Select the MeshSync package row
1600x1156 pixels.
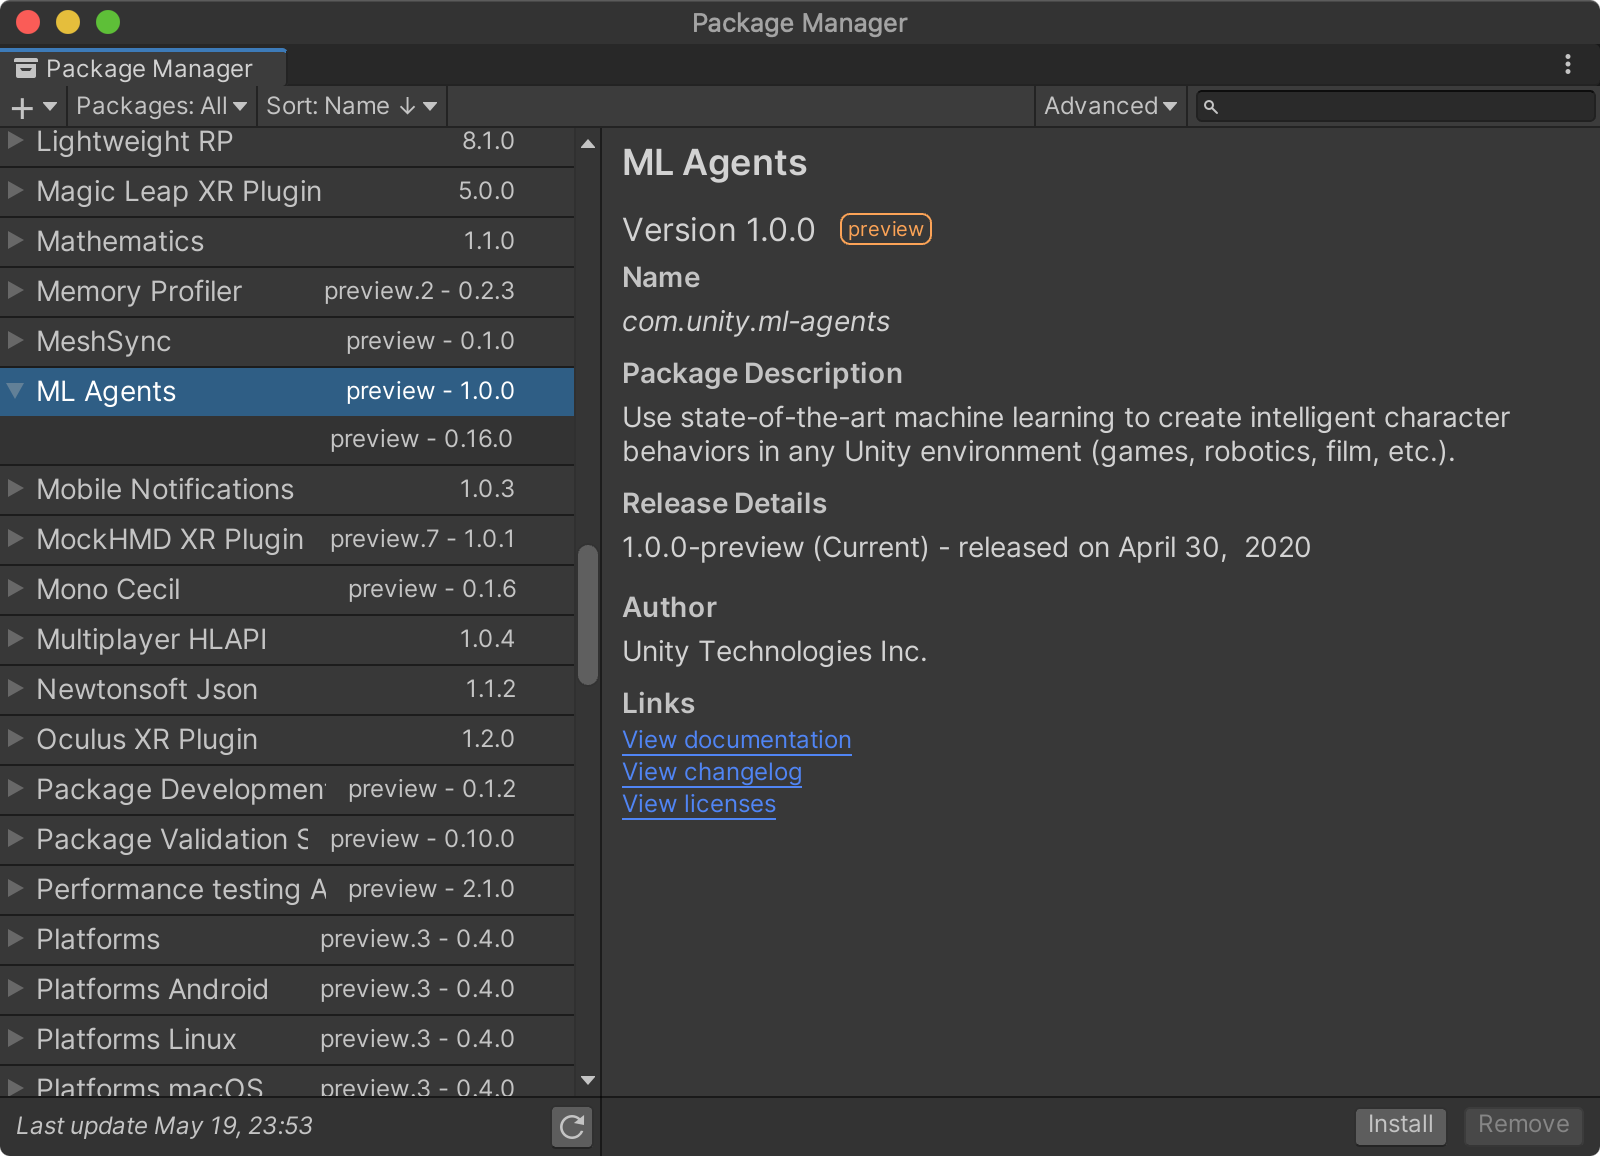[287, 341]
